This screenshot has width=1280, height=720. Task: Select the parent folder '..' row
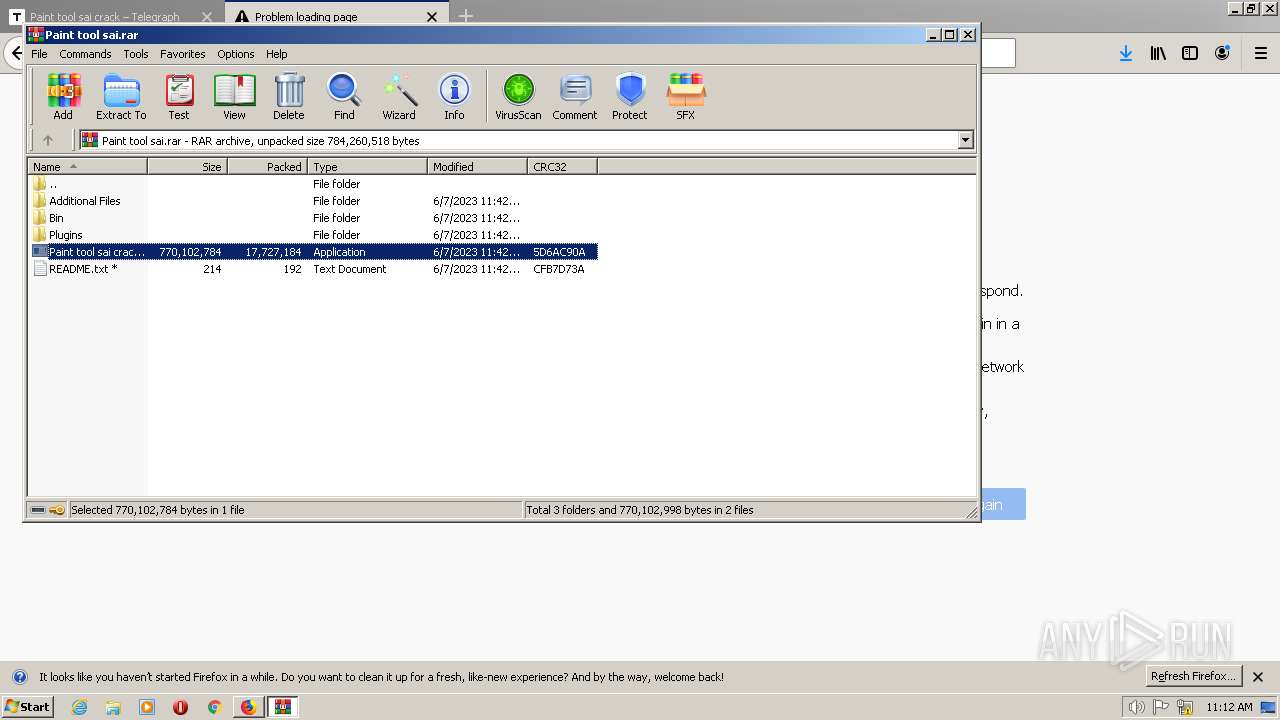(x=313, y=184)
